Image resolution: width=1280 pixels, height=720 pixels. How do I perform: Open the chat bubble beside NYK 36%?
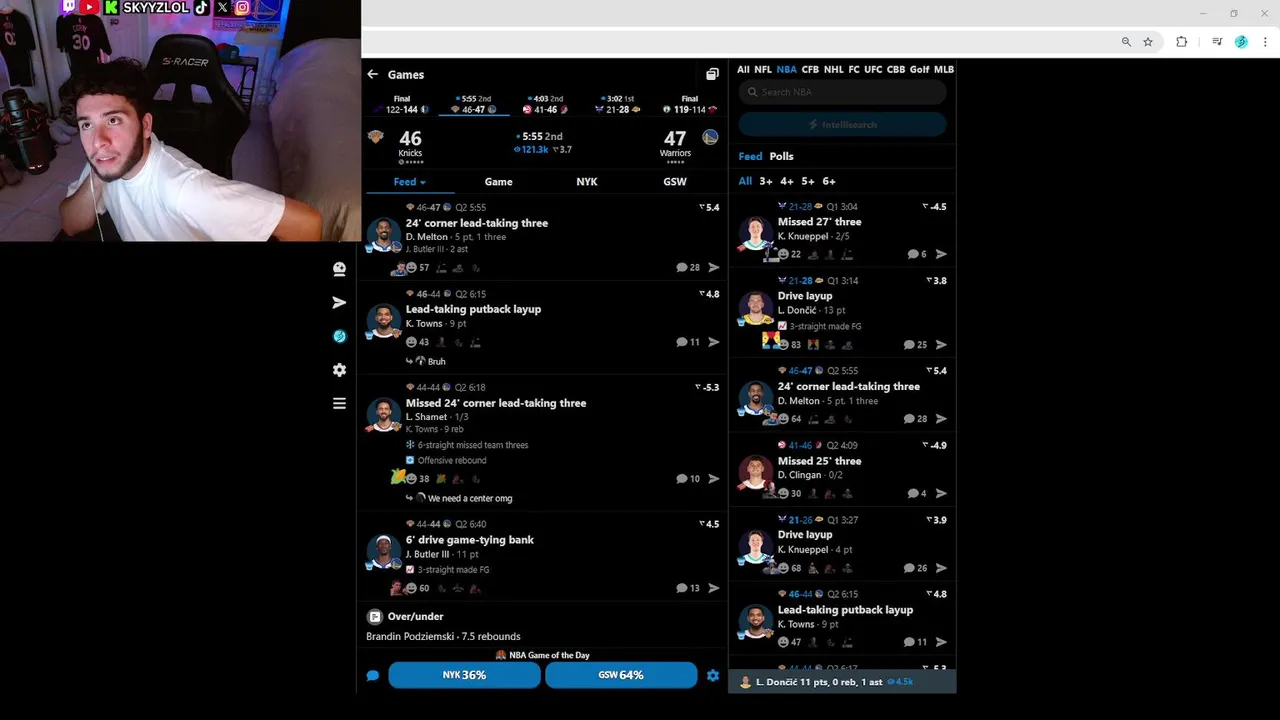pyautogui.click(x=373, y=675)
